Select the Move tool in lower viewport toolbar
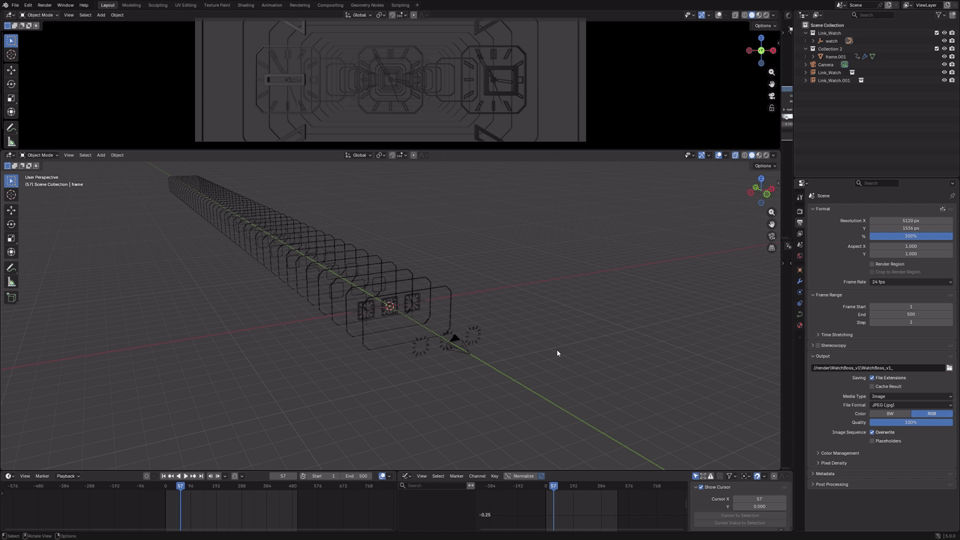The image size is (960, 540). [x=11, y=210]
